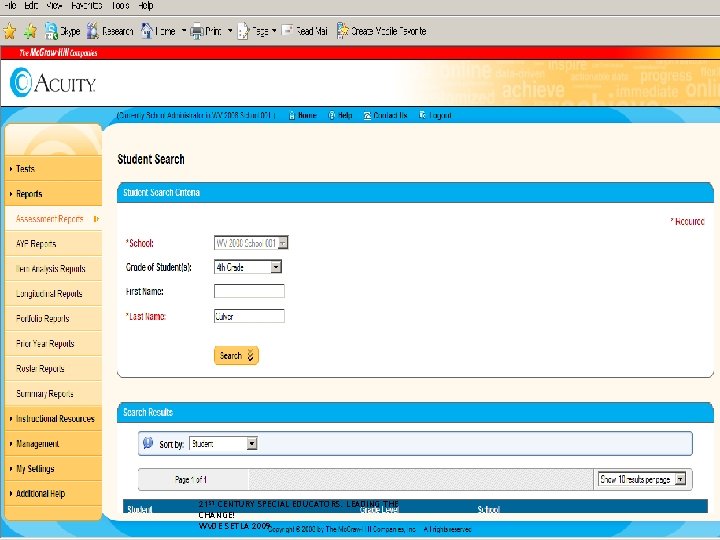Image resolution: width=720 pixels, height=540 pixels.
Task: Click the Contact Us link
Action: pyautogui.click(x=385, y=115)
